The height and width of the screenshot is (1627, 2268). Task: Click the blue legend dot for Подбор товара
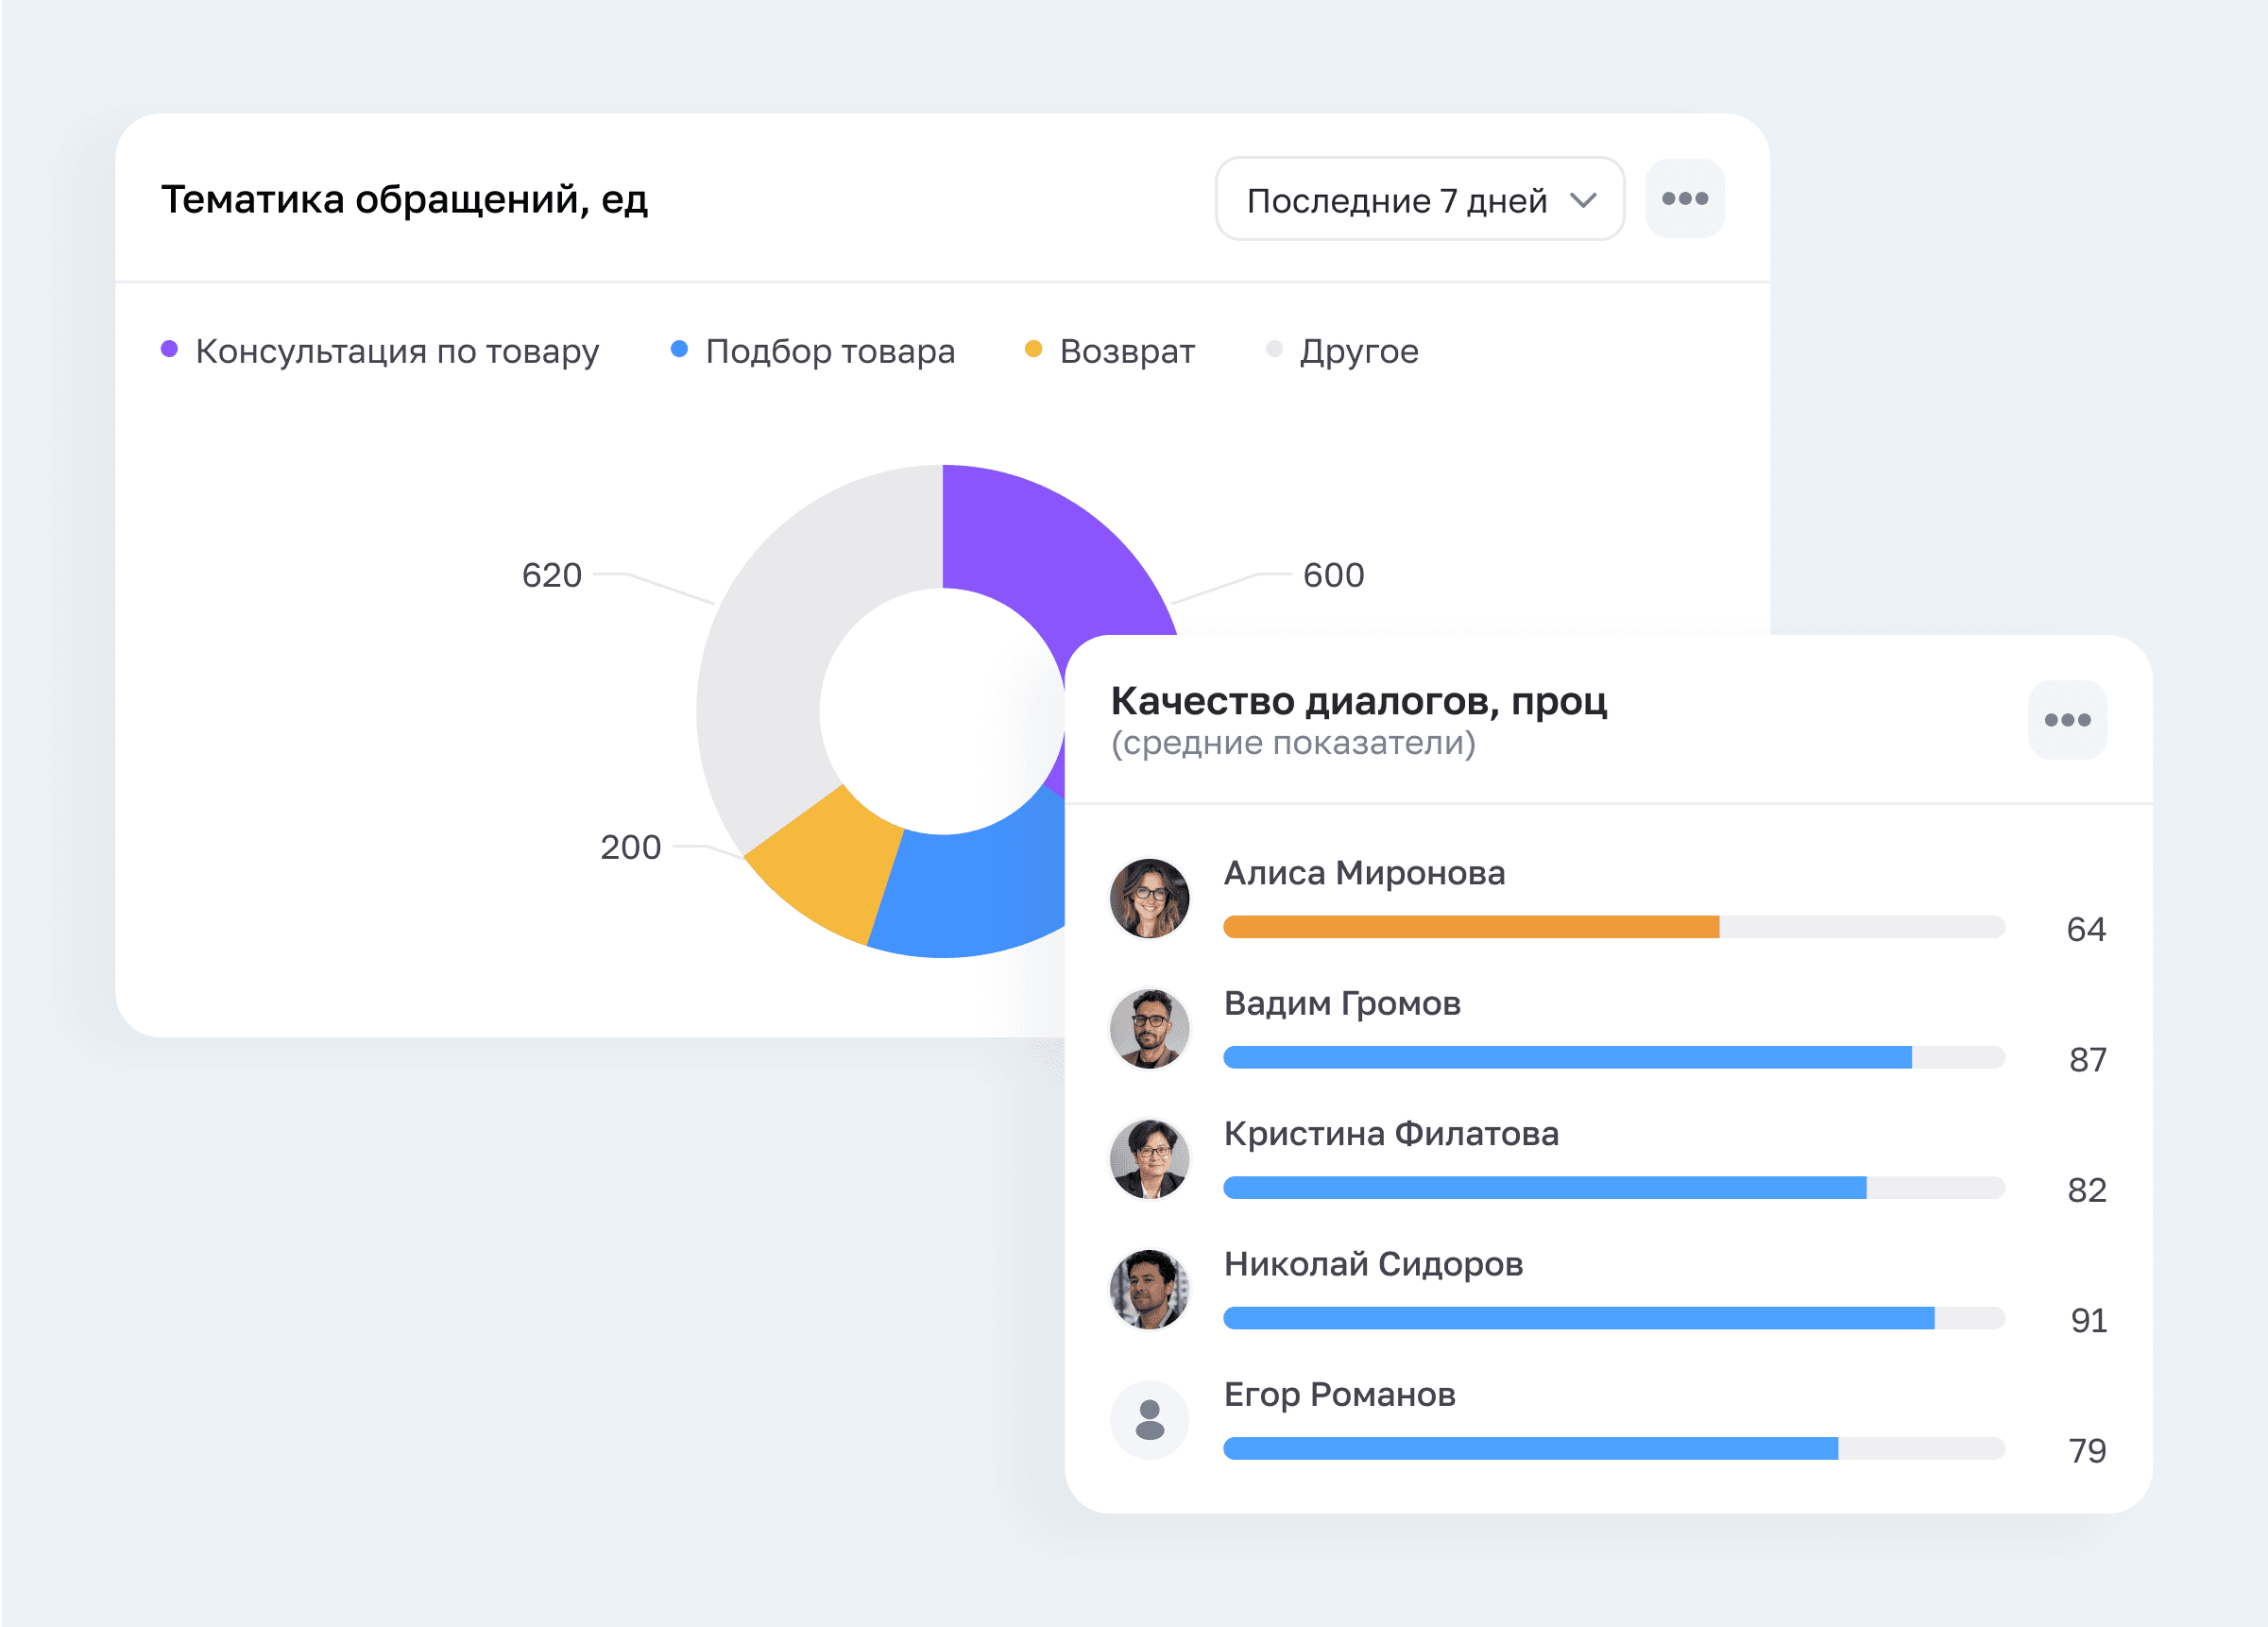[679, 349]
